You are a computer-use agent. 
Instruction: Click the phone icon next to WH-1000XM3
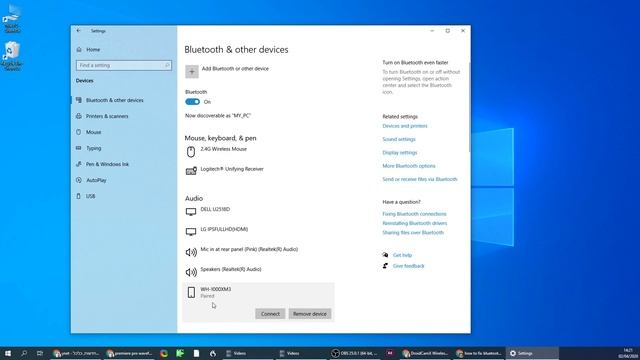[191, 292]
